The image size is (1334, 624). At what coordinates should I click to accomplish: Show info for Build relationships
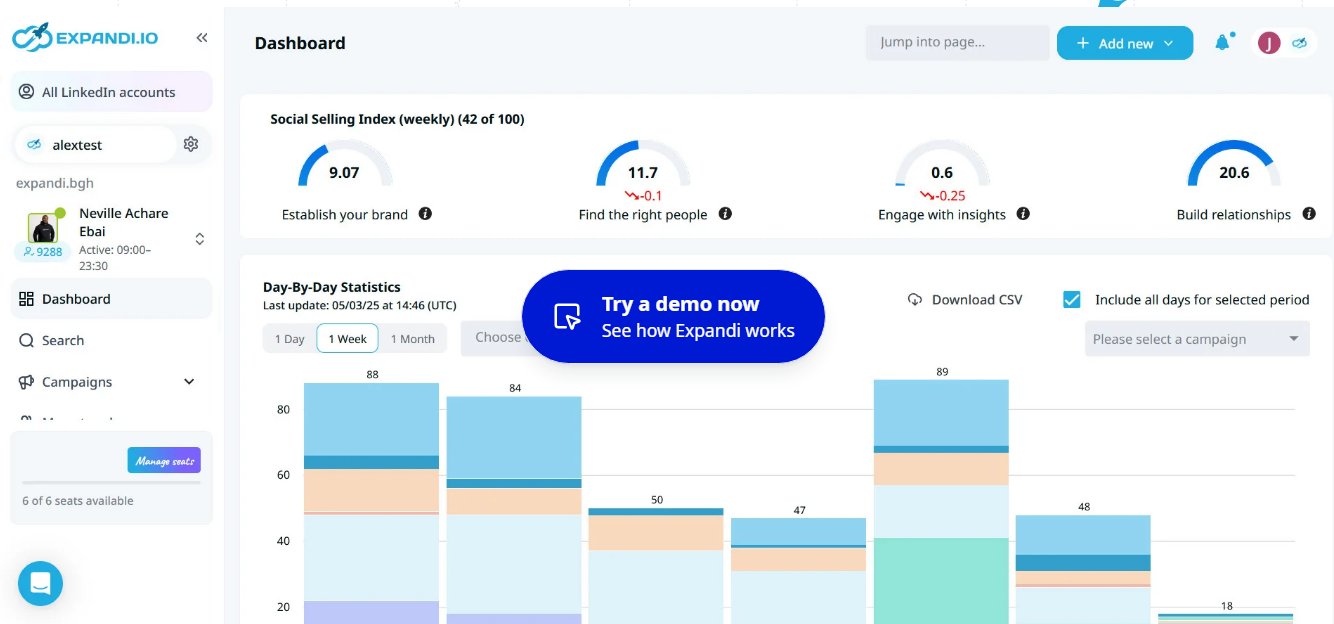coord(1309,214)
